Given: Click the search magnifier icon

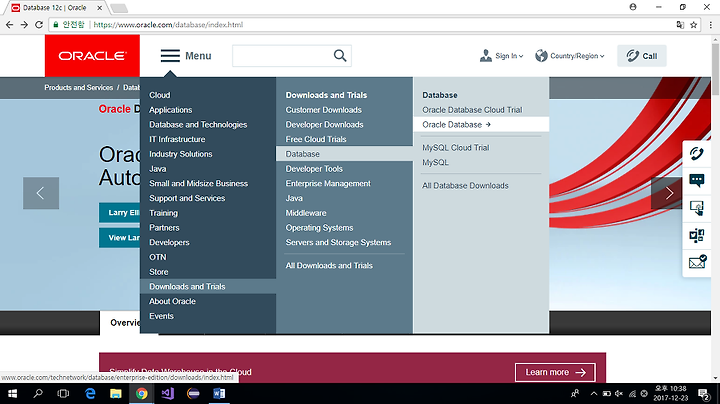Looking at the screenshot, I should click(x=340, y=56).
